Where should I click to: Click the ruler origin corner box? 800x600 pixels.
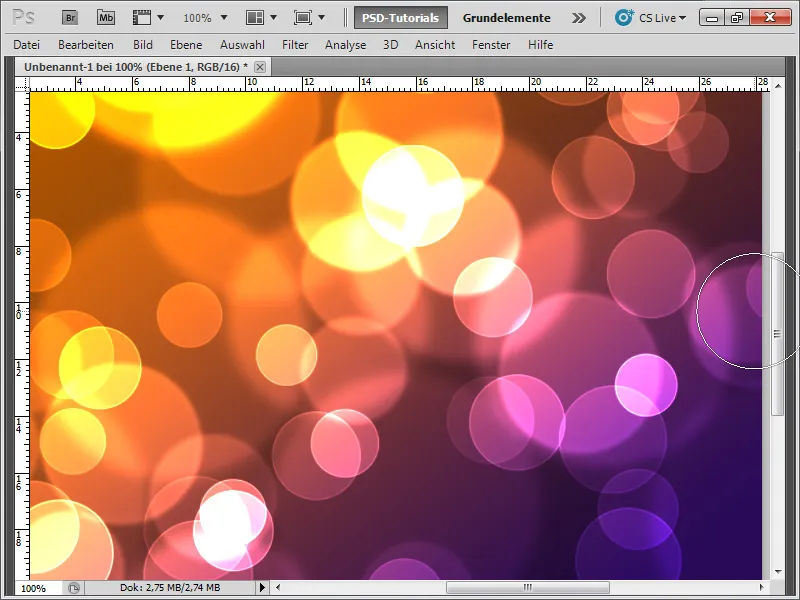coord(22,85)
